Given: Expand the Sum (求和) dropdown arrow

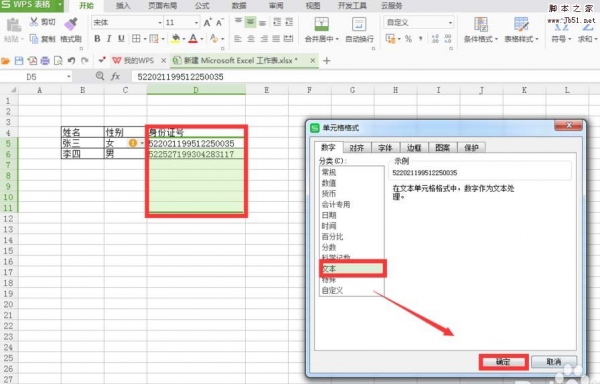Looking at the screenshot, I should point(595,39).
